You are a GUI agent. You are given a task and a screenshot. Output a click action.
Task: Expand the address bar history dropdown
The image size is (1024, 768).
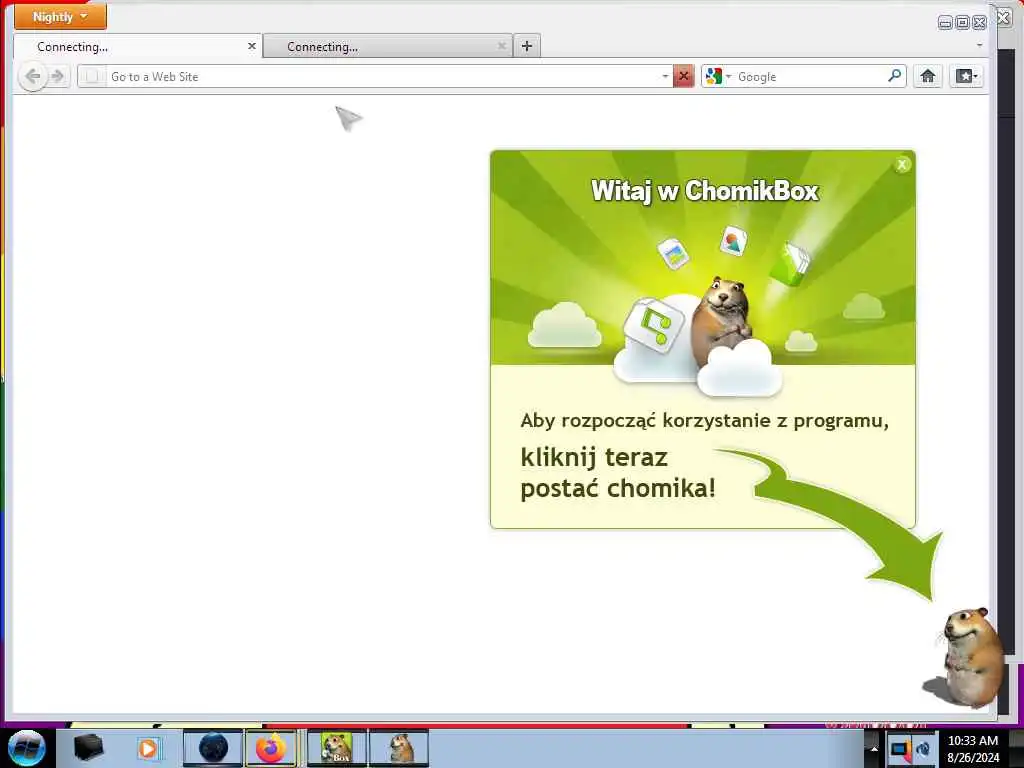click(665, 76)
